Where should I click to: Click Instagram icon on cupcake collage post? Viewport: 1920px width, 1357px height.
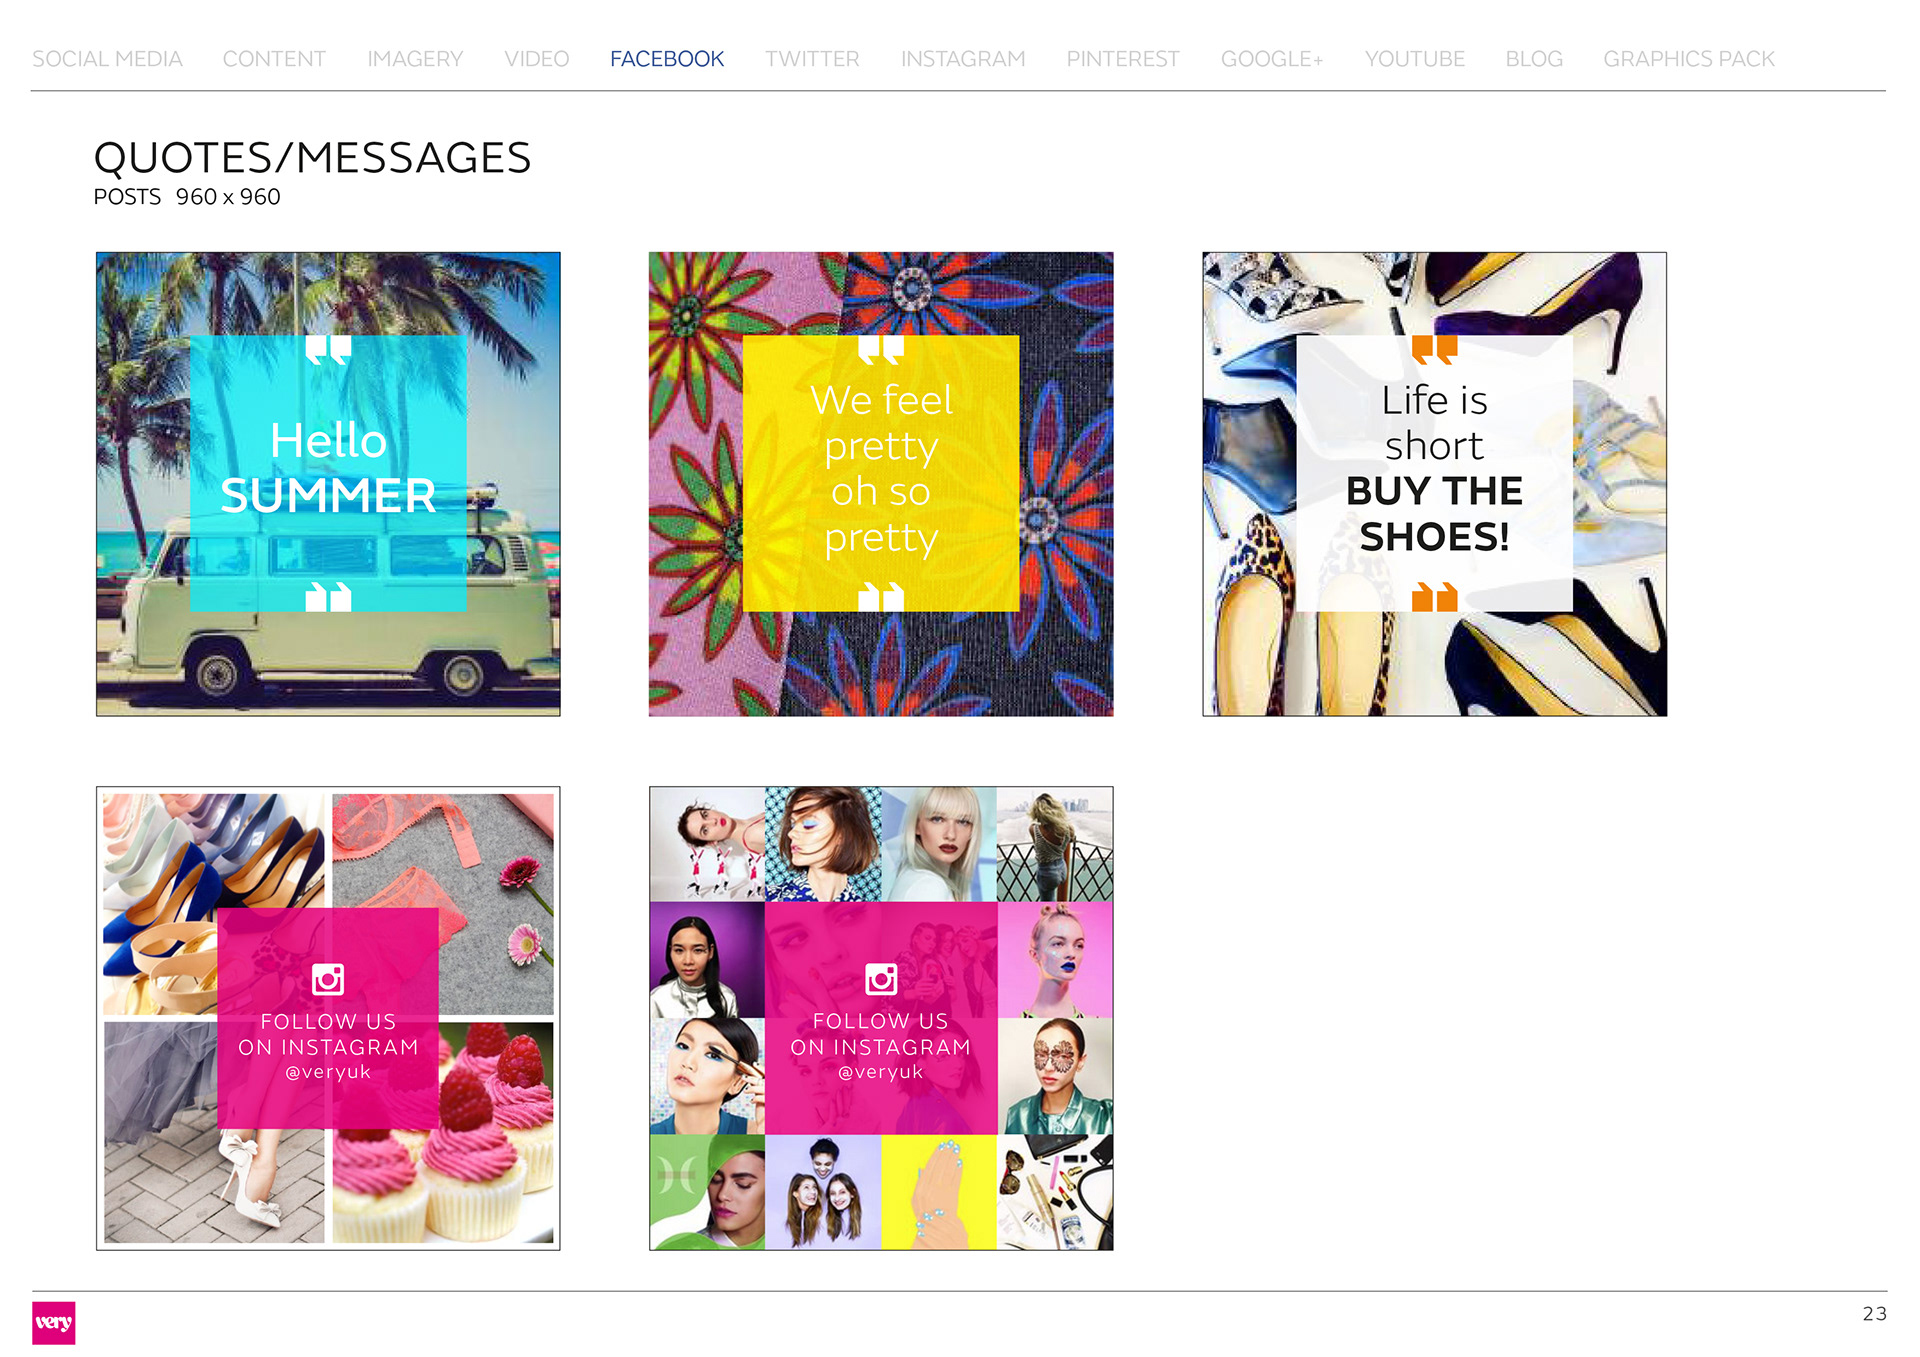click(x=328, y=979)
